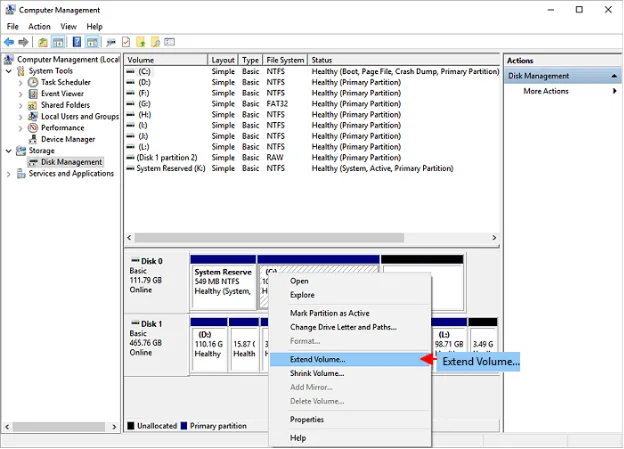This screenshot has width=624, height=449.
Task: Select the (L:) volume row in list
Action: coord(312,147)
